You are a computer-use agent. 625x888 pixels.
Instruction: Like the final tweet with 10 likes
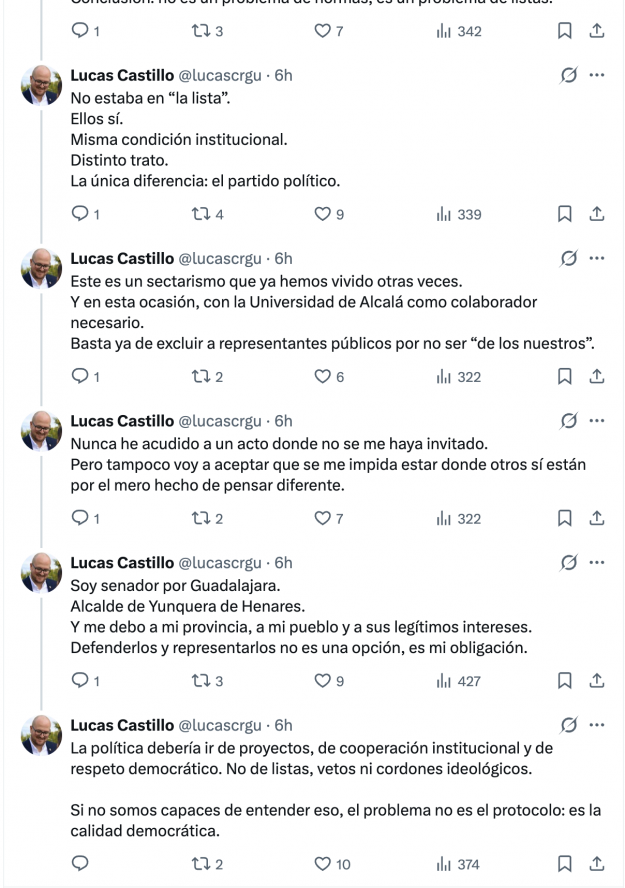(323, 864)
